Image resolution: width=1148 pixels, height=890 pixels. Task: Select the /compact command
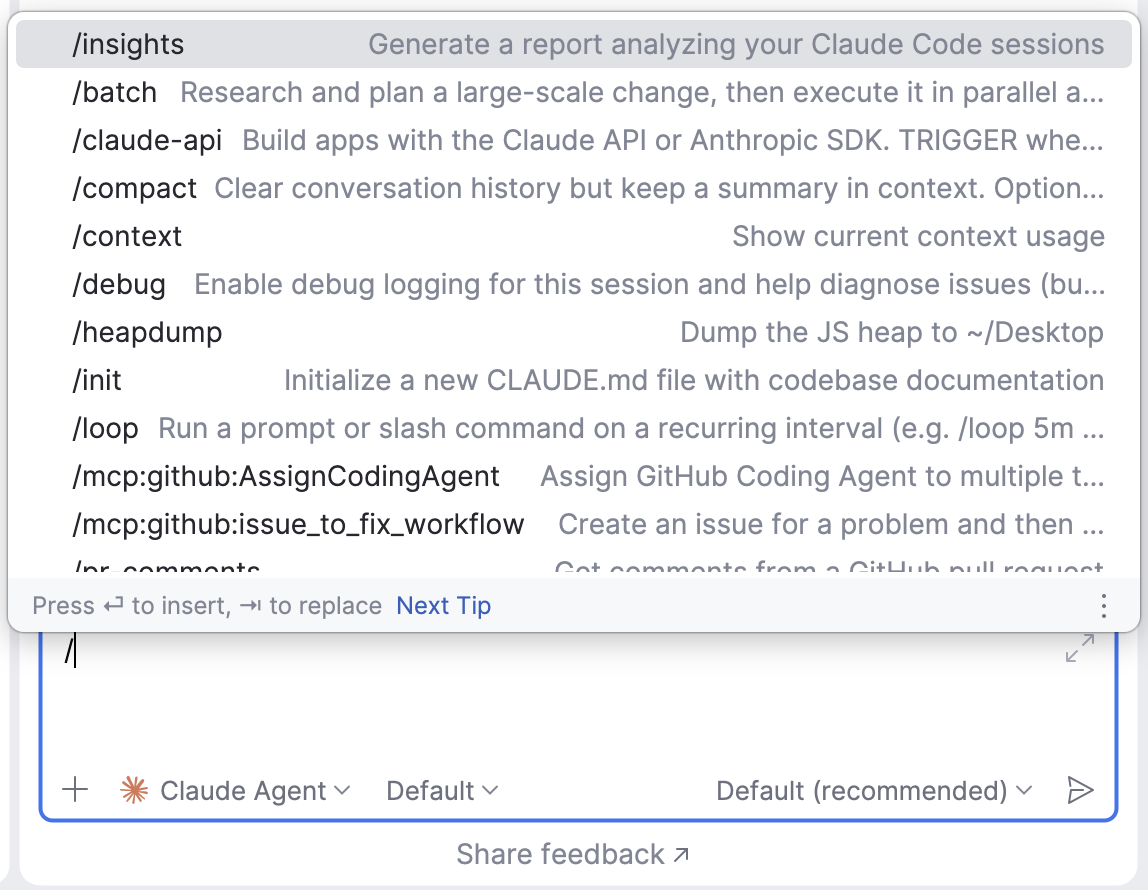[135, 189]
